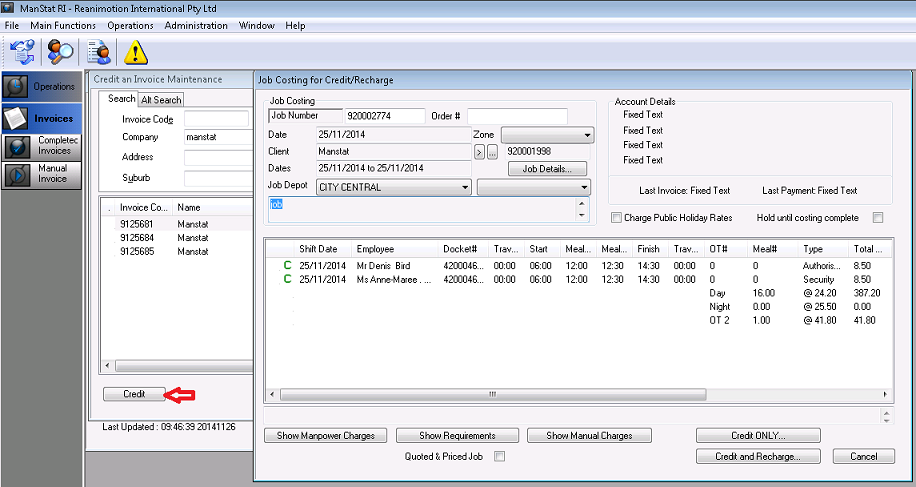
Task: Click Show Manpower Charges button
Action: pyautogui.click(x=325, y=436)
